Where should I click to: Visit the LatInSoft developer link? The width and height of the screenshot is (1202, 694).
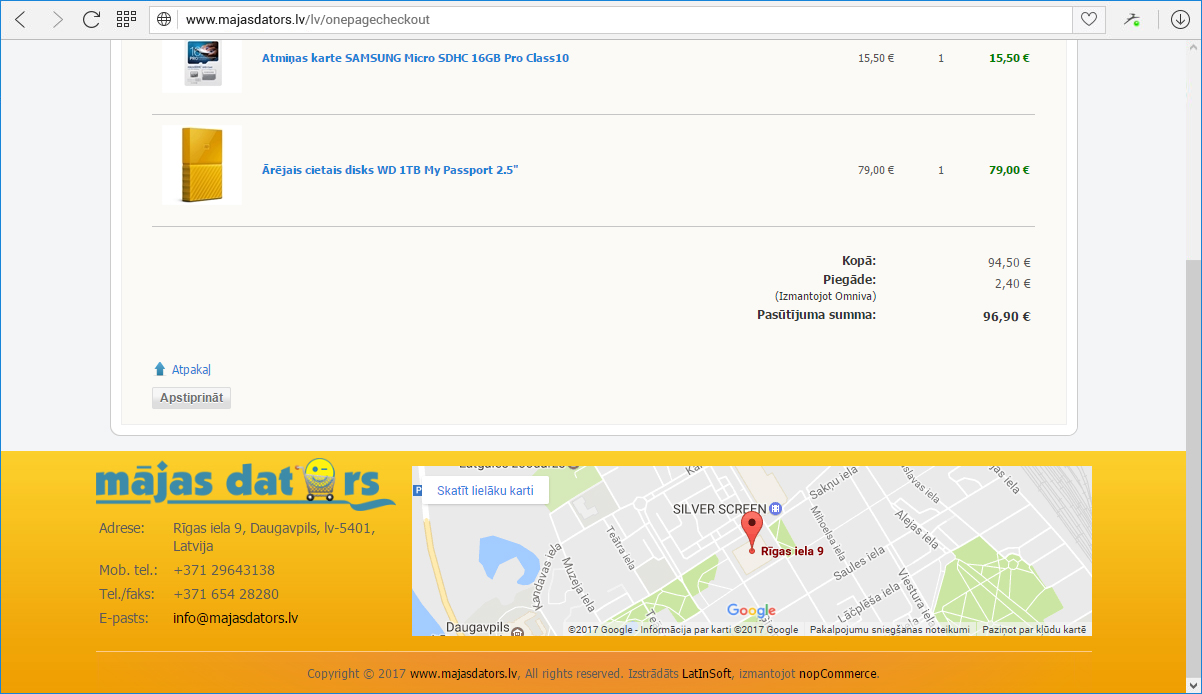(707, 674)
